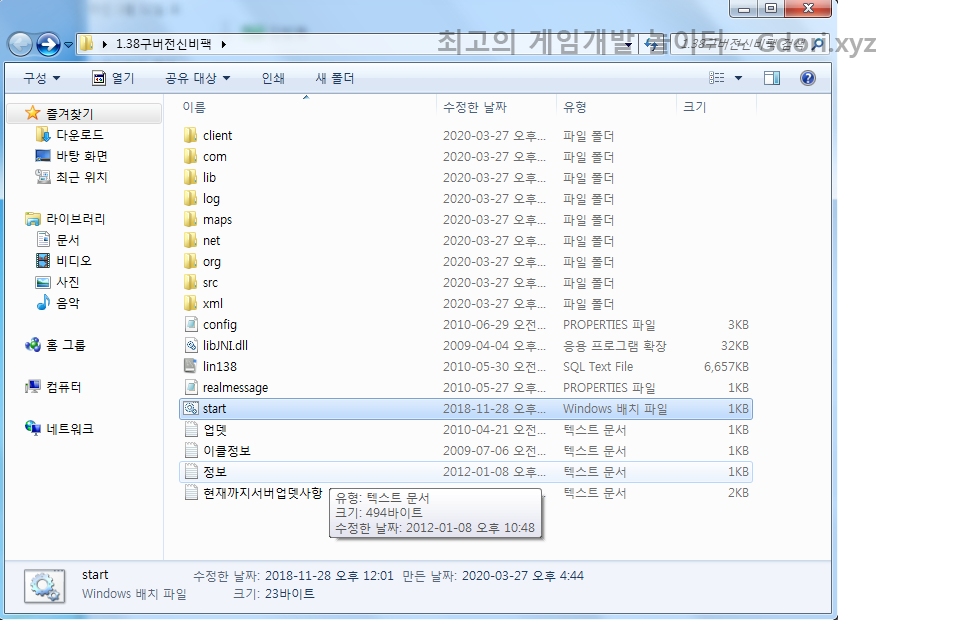Select the realmessage properties file icon
The width and height of the screenshot is (960, 620).
[x=191, y=387]
